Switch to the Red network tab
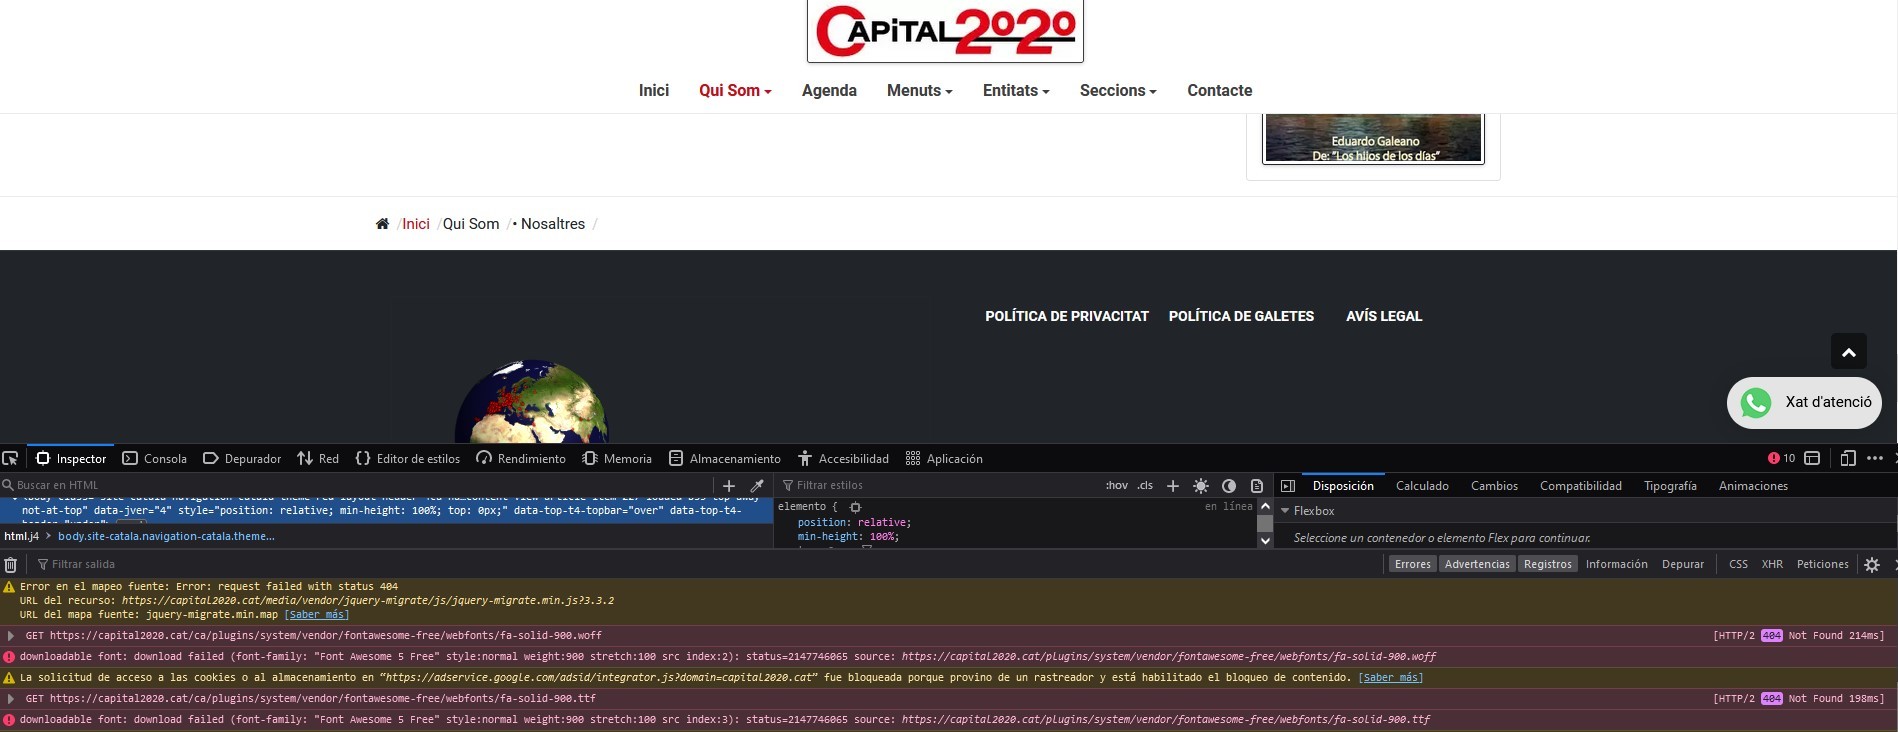Viewport: 1898px width, 732px height. (318, 458)
